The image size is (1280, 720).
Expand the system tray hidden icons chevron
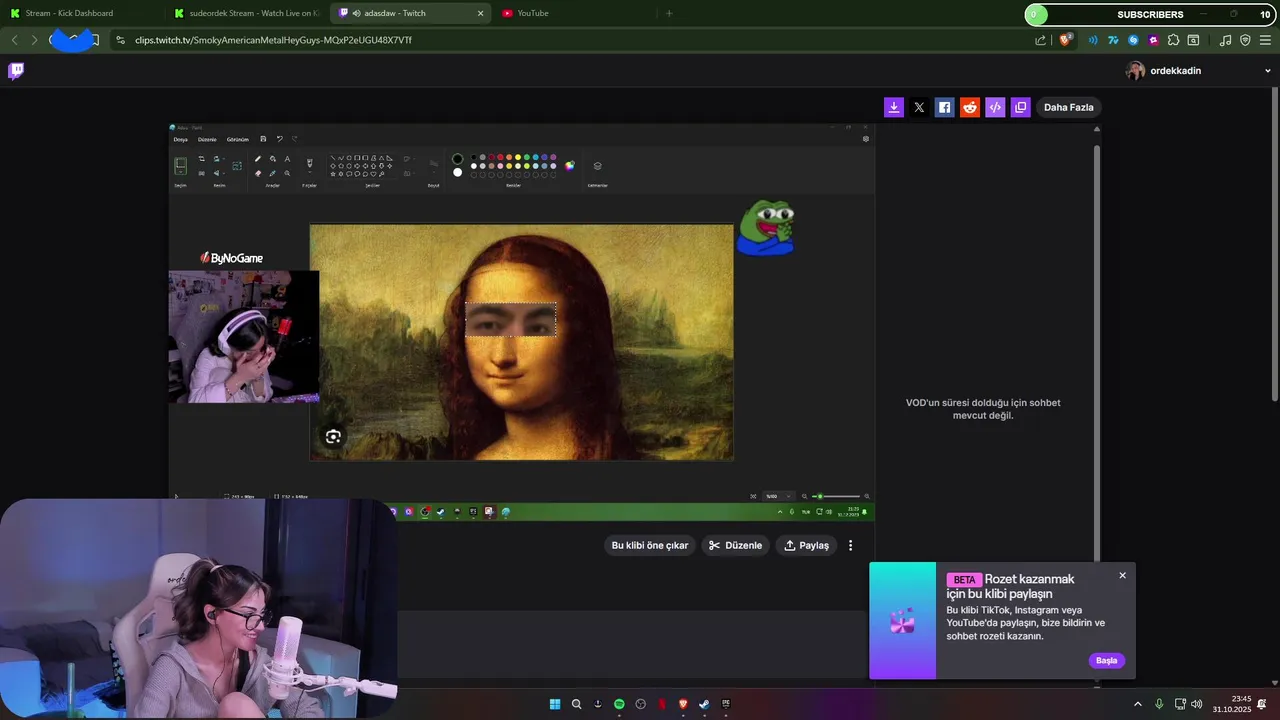click(1137, 704)
